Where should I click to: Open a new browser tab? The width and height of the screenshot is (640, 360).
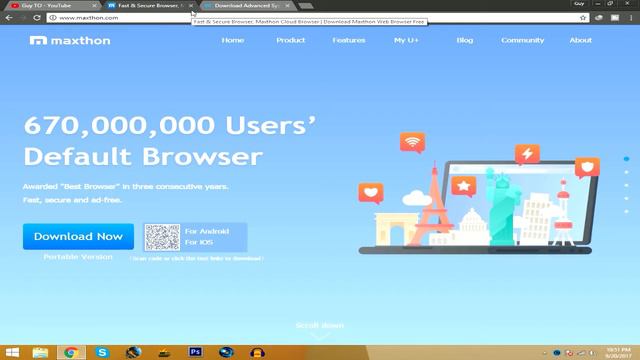306,6
